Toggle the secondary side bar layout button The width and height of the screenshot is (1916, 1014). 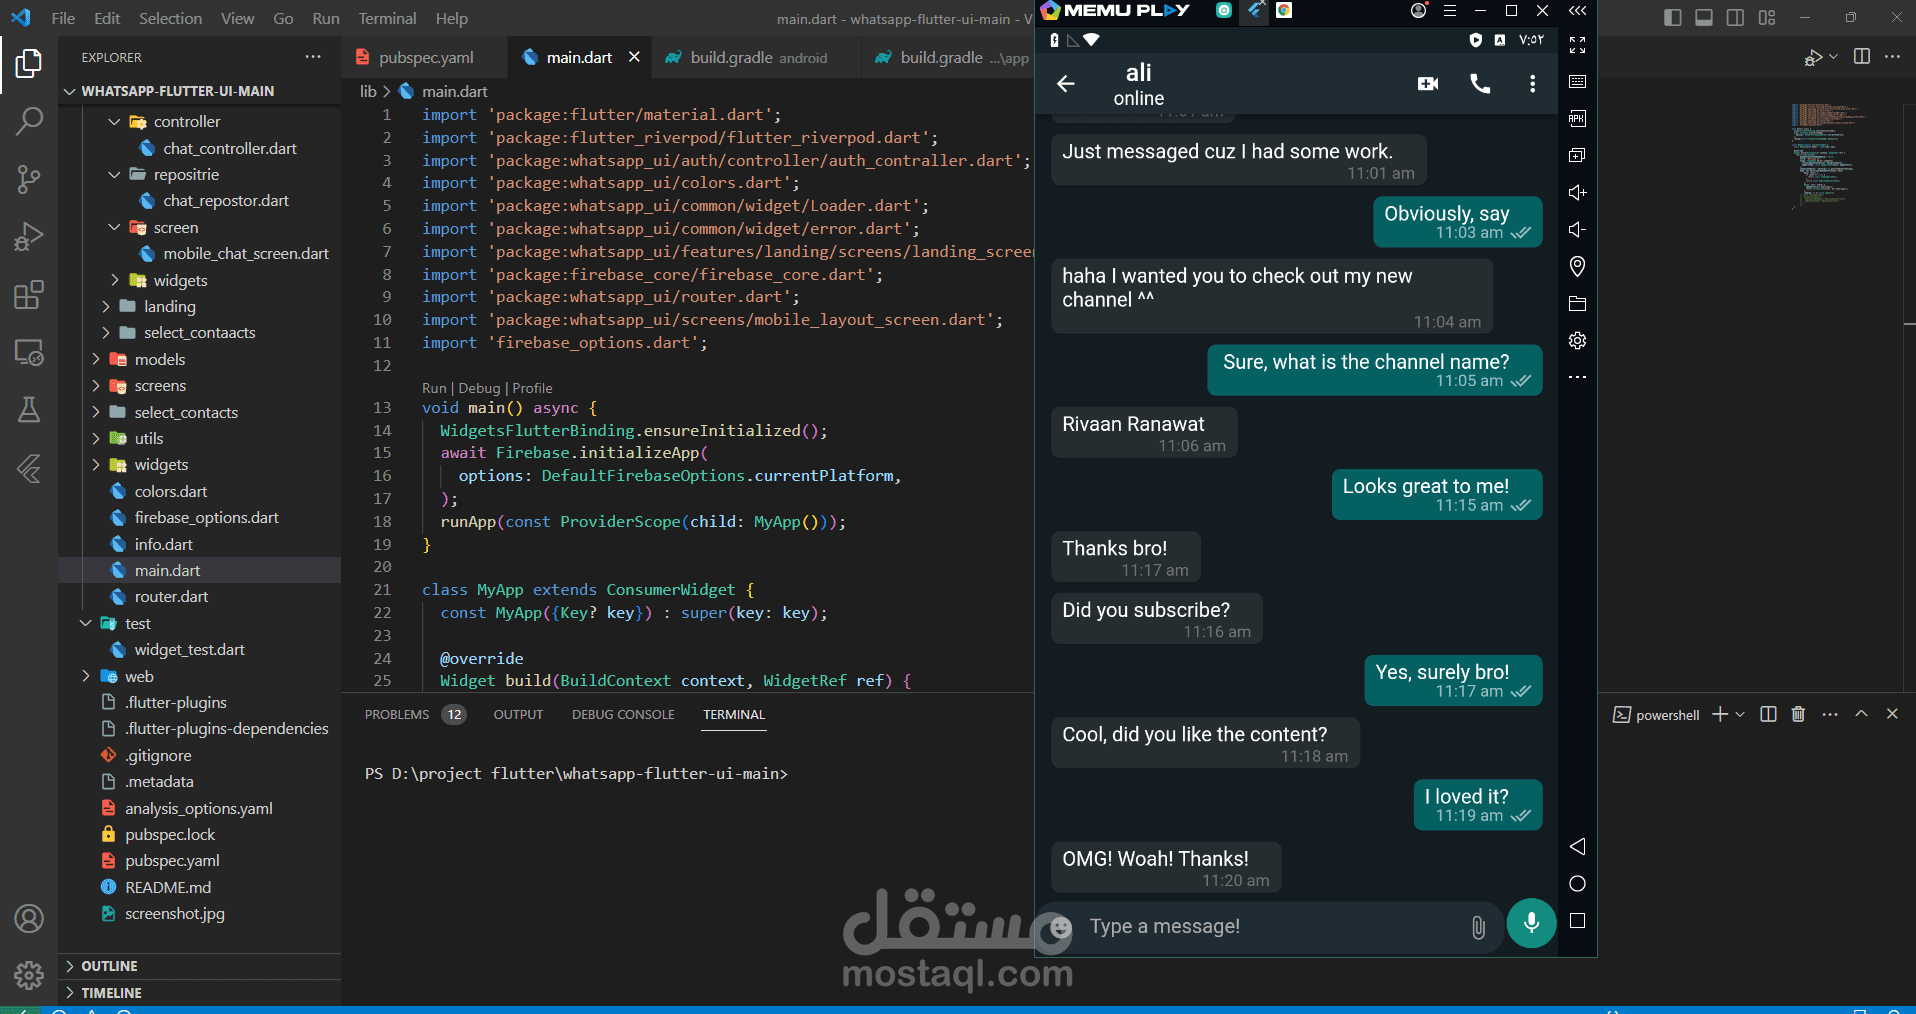1735,18
